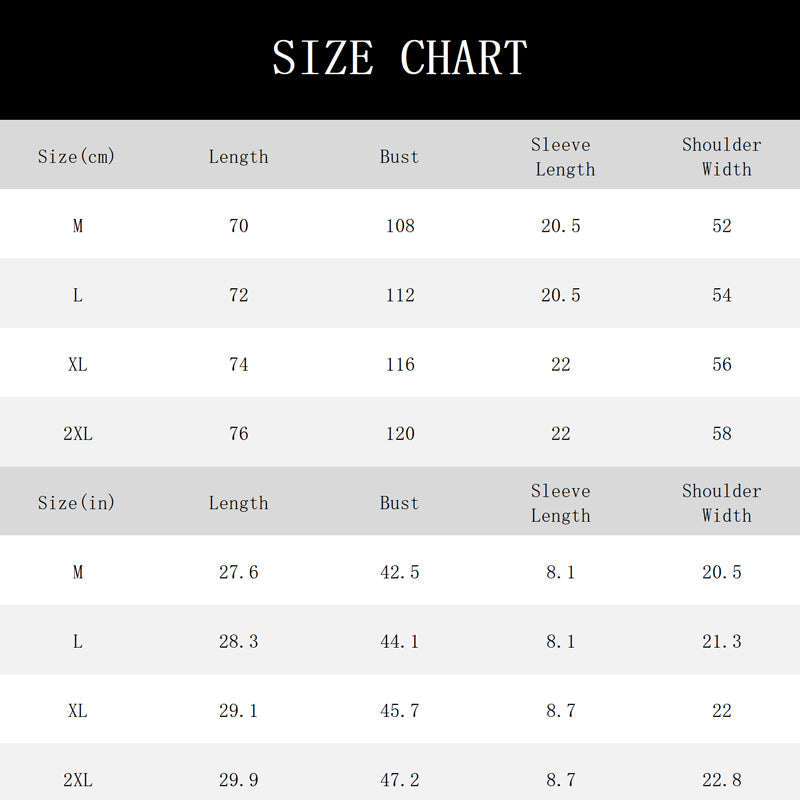Click the shoulder width value 58
Image resolution: width=800 pixels, height=800 pixels.
[x=722, y=434]
